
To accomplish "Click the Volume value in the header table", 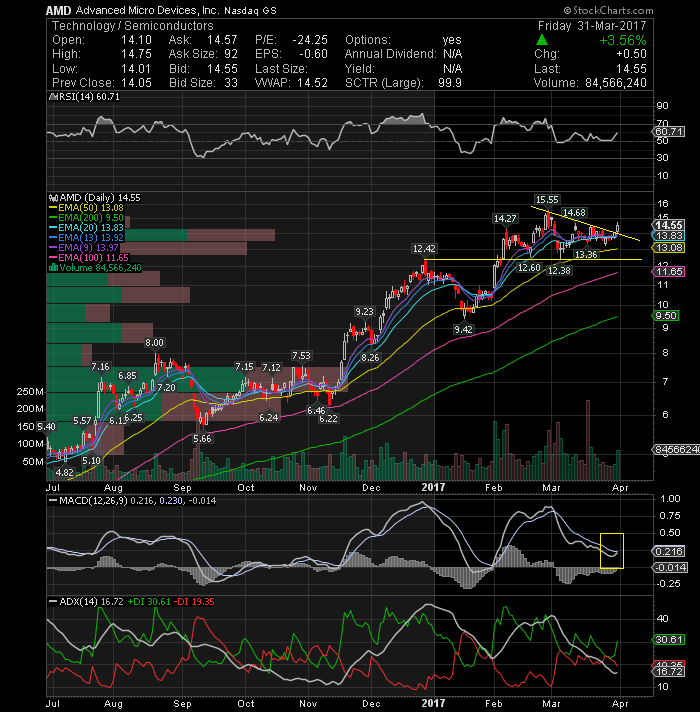I will pos(616,83).
